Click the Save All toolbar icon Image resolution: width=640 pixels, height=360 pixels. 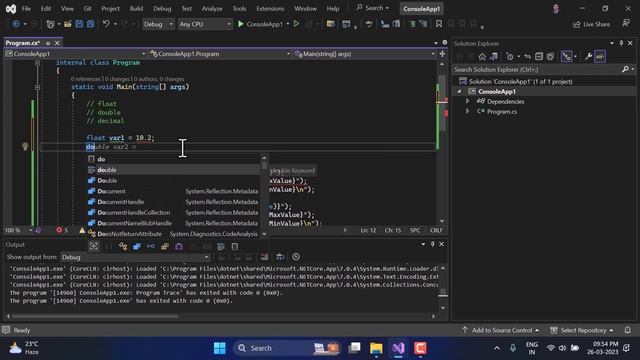click(x=90, y=24)
